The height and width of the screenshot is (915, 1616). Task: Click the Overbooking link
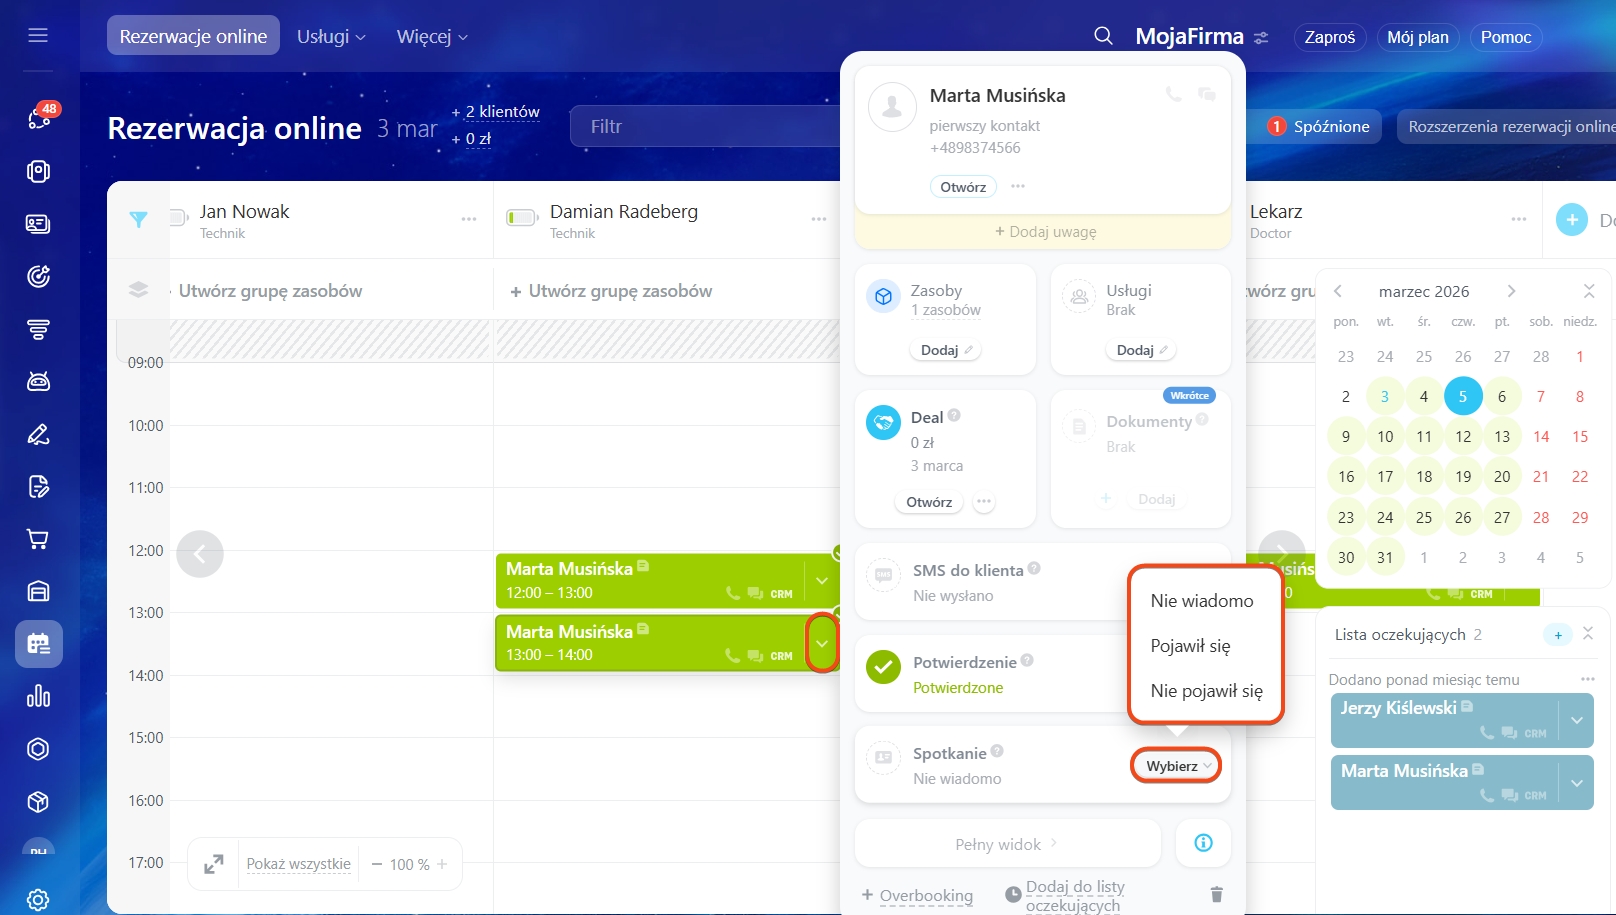pyautogui.click(x=925, y=895)
